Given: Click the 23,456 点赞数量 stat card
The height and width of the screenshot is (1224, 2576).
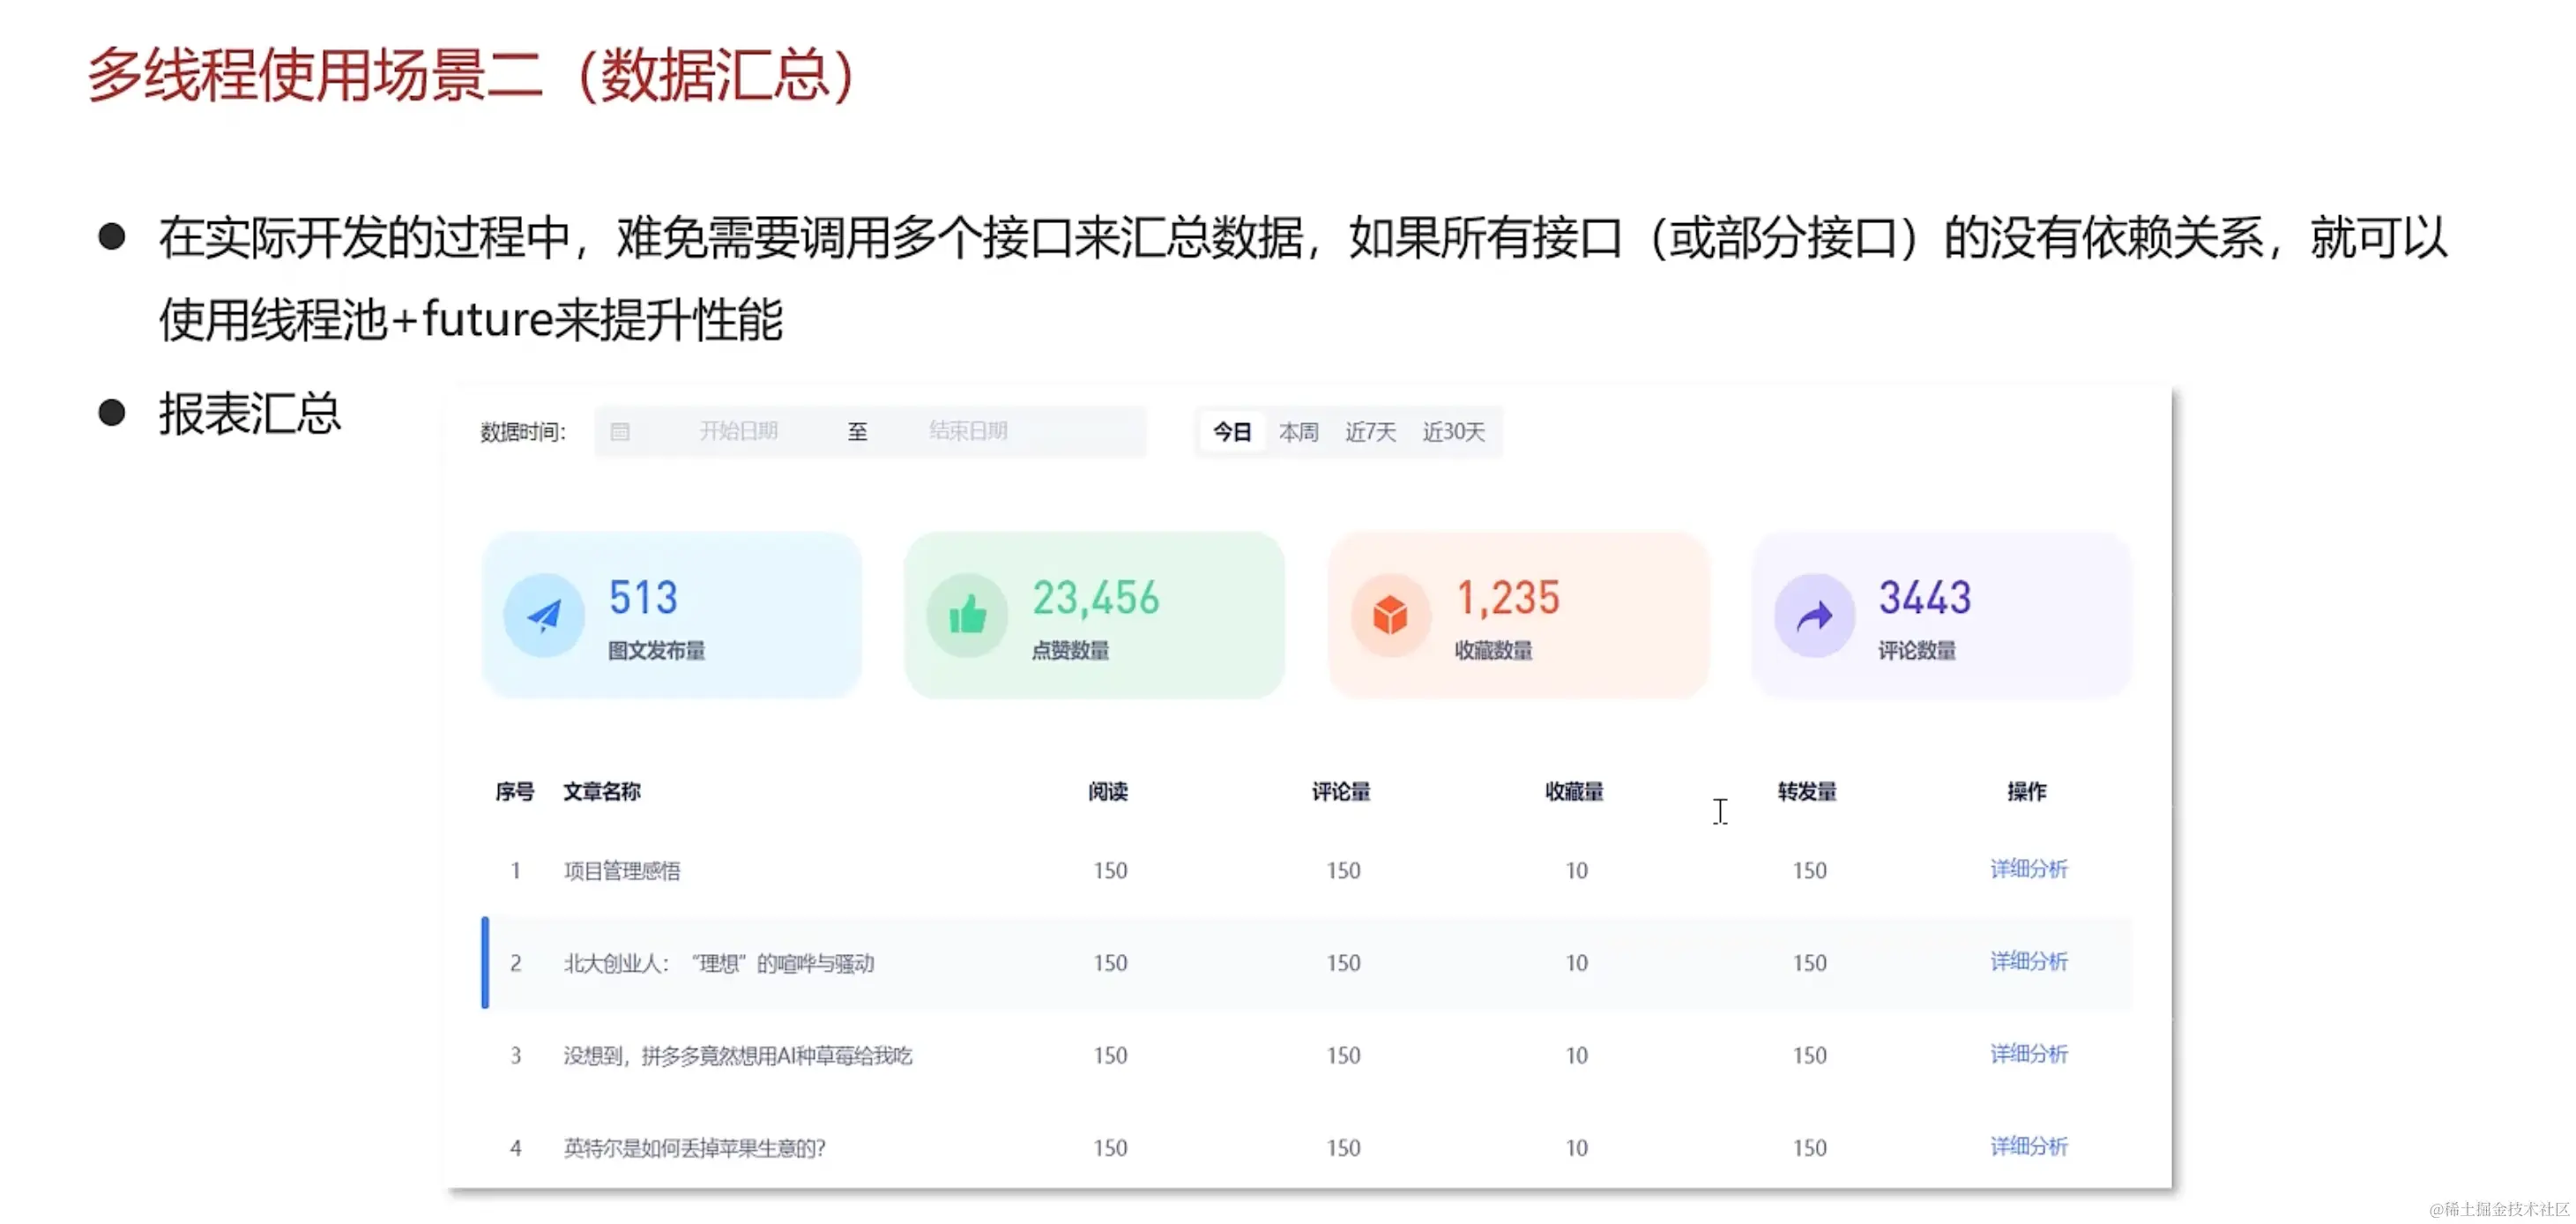Looking at the screenshot, I should pos(1094,615).
